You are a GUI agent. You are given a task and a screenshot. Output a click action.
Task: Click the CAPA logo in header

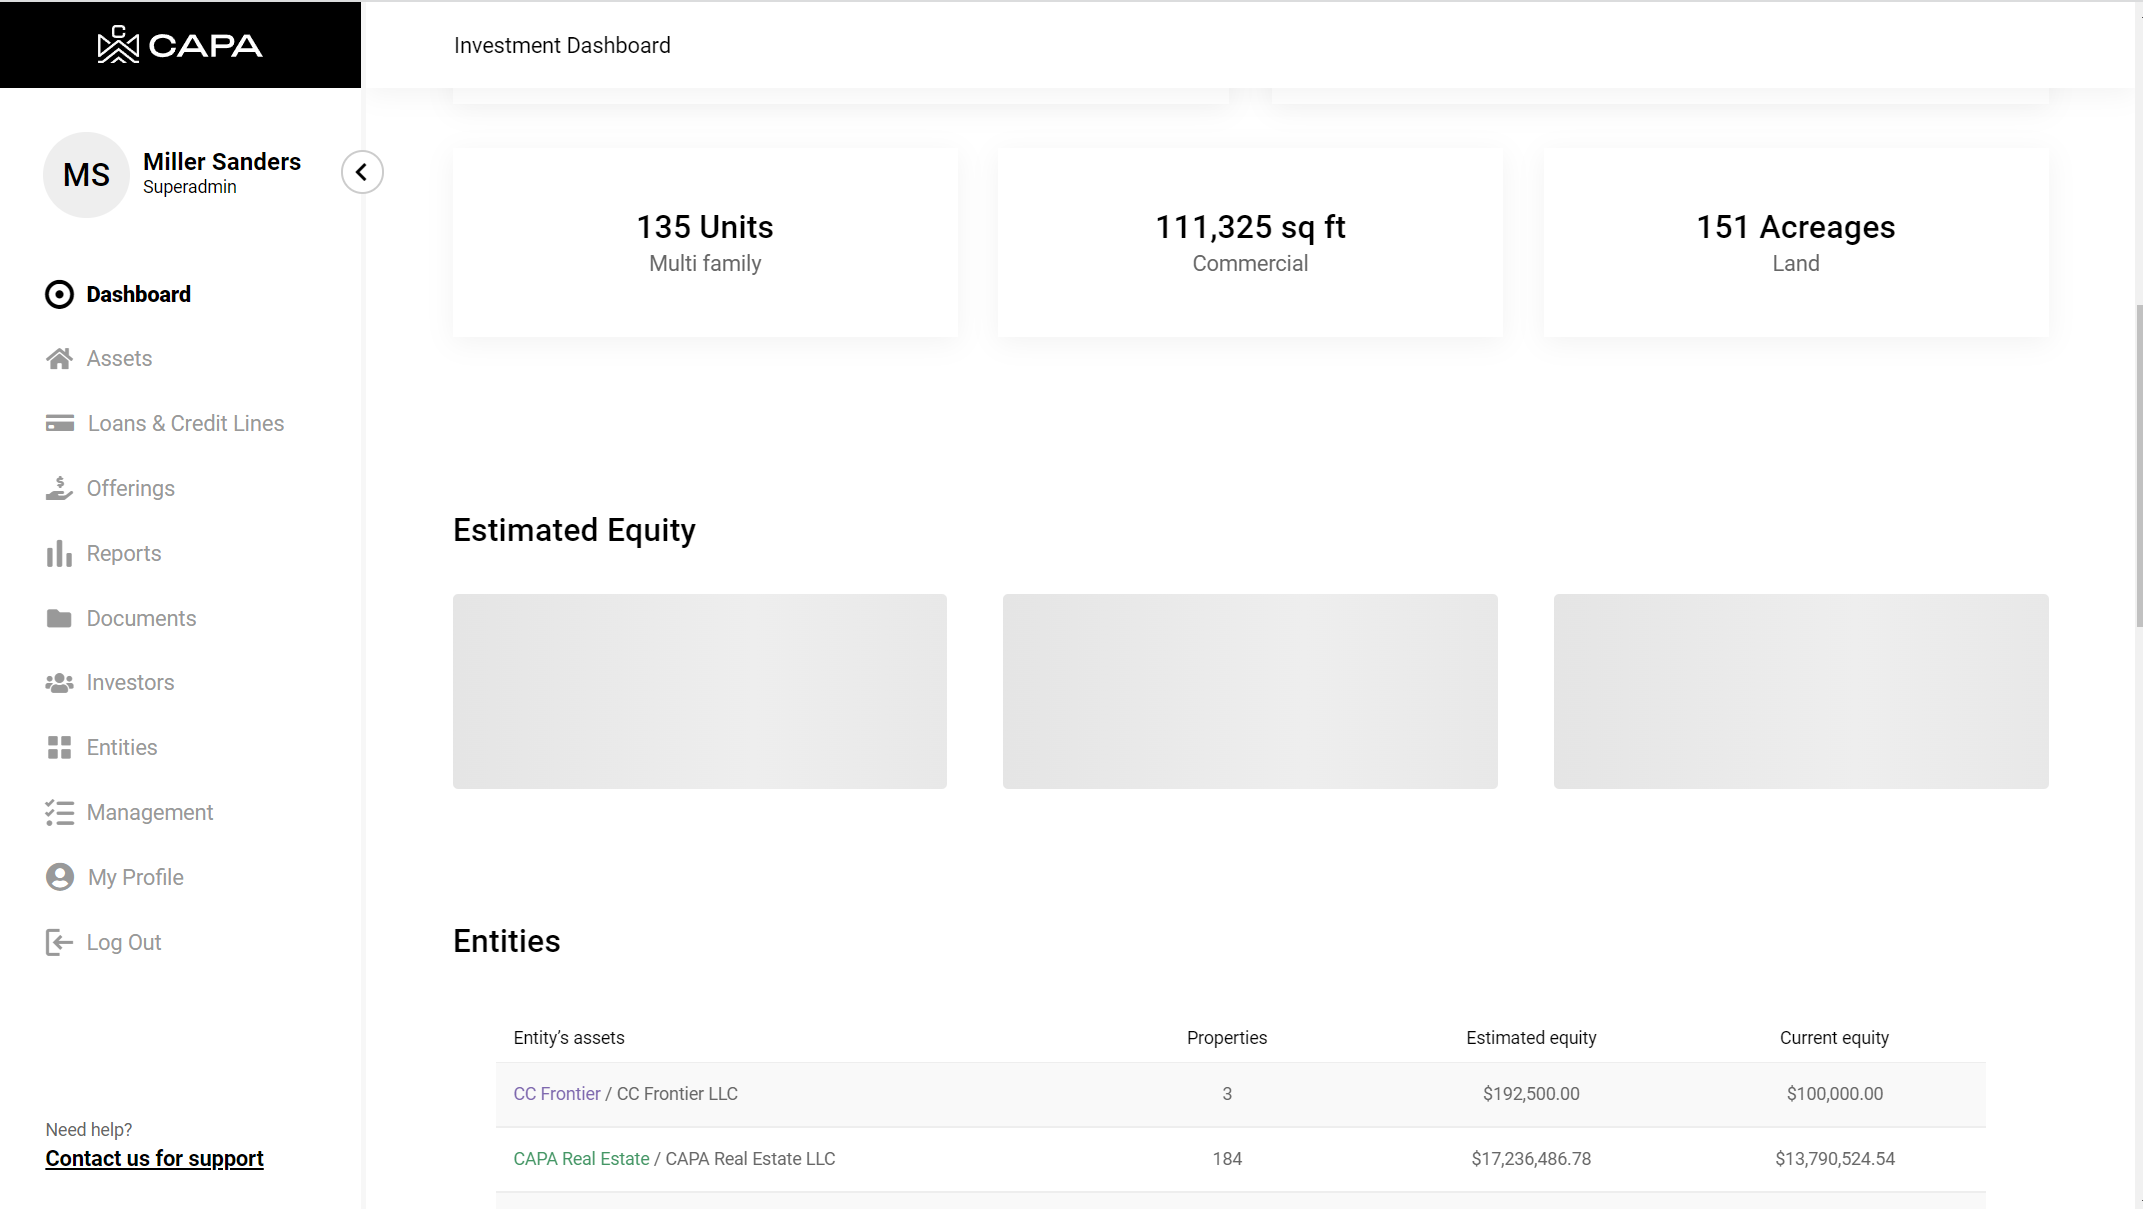(x=180, y=45)
